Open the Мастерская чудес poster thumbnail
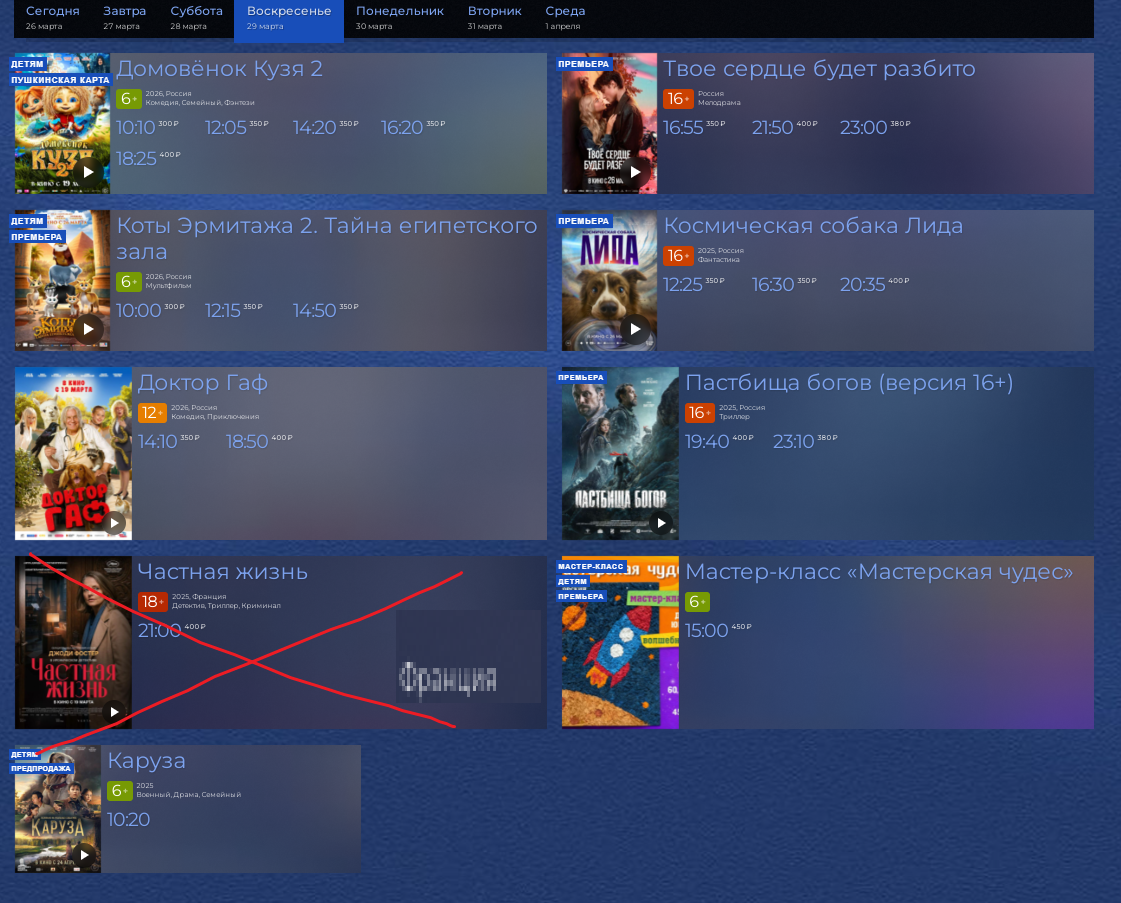 coord(620,642)
